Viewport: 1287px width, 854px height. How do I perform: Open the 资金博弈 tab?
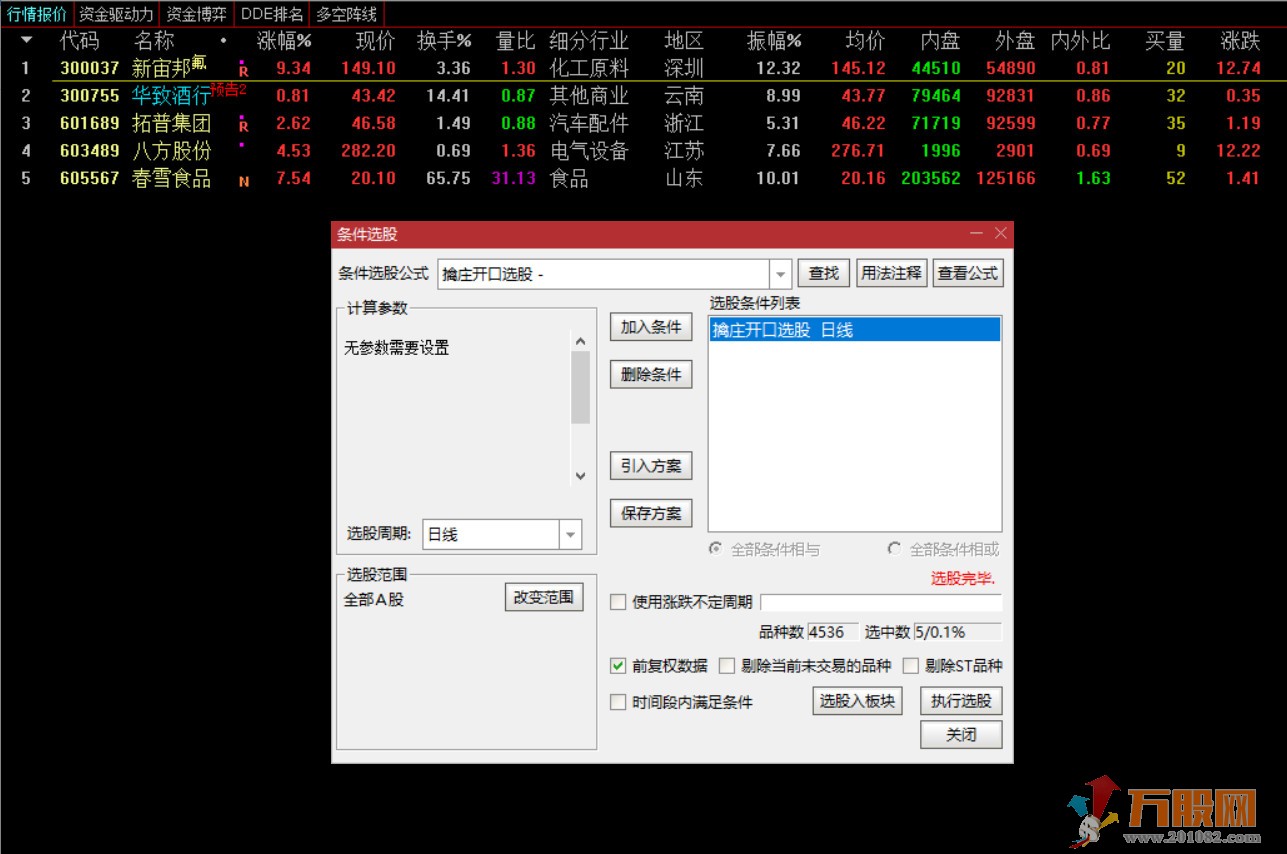196,14
